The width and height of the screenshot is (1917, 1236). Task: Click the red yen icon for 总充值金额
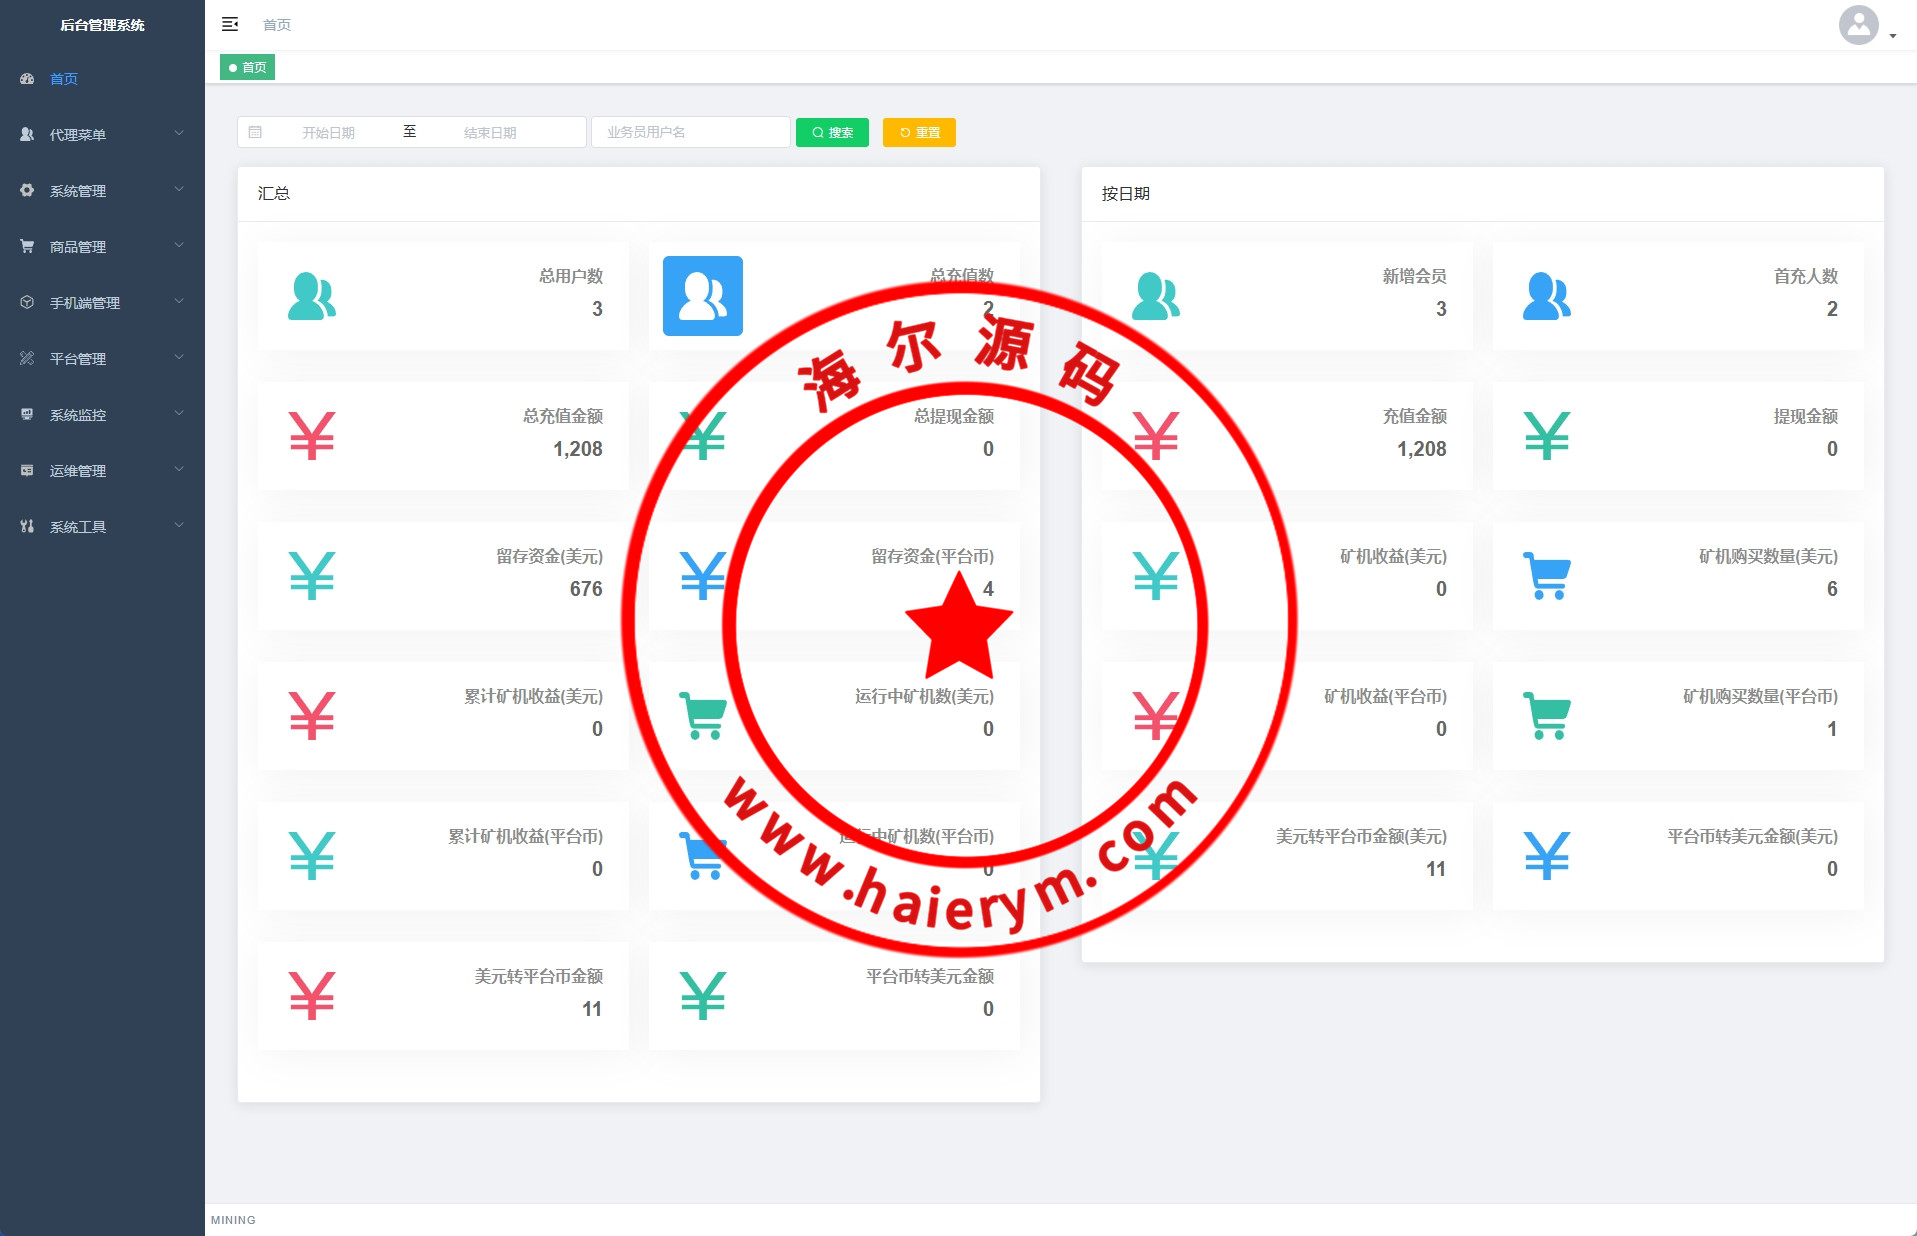click(312, 436)
